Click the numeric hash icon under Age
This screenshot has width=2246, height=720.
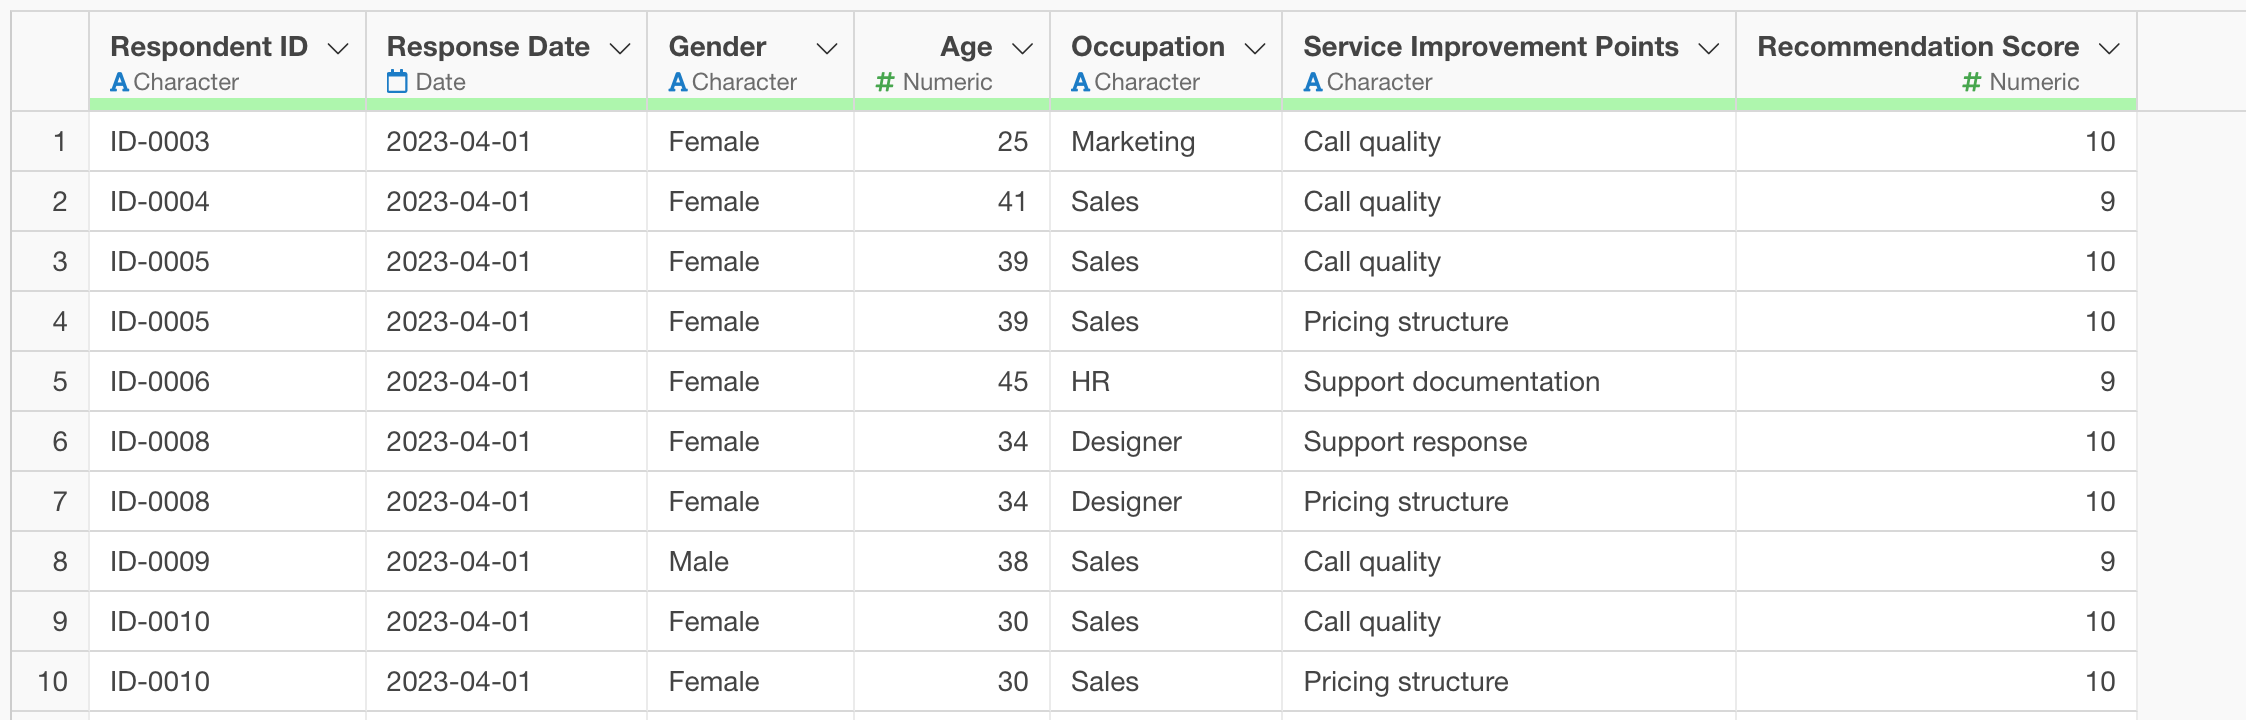point(884,82)
